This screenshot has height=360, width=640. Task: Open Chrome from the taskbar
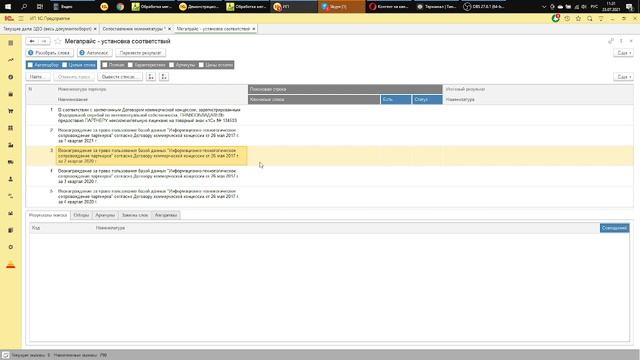[x=120, y=7]
